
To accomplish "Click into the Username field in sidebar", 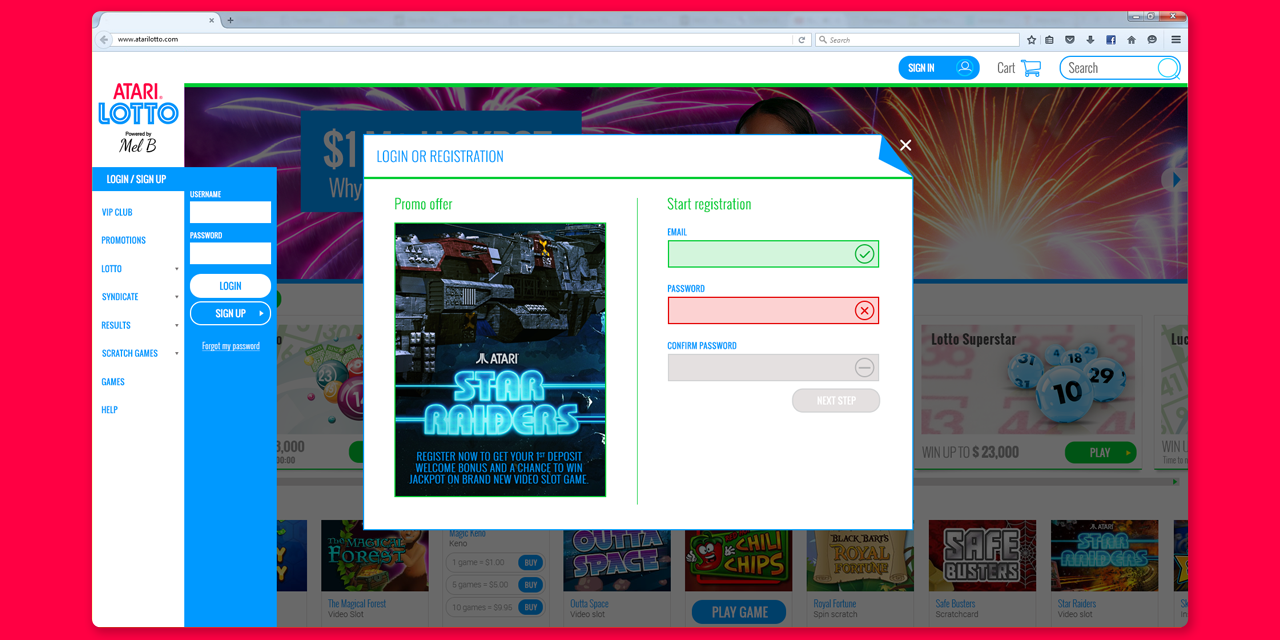I will click(230, 212).
